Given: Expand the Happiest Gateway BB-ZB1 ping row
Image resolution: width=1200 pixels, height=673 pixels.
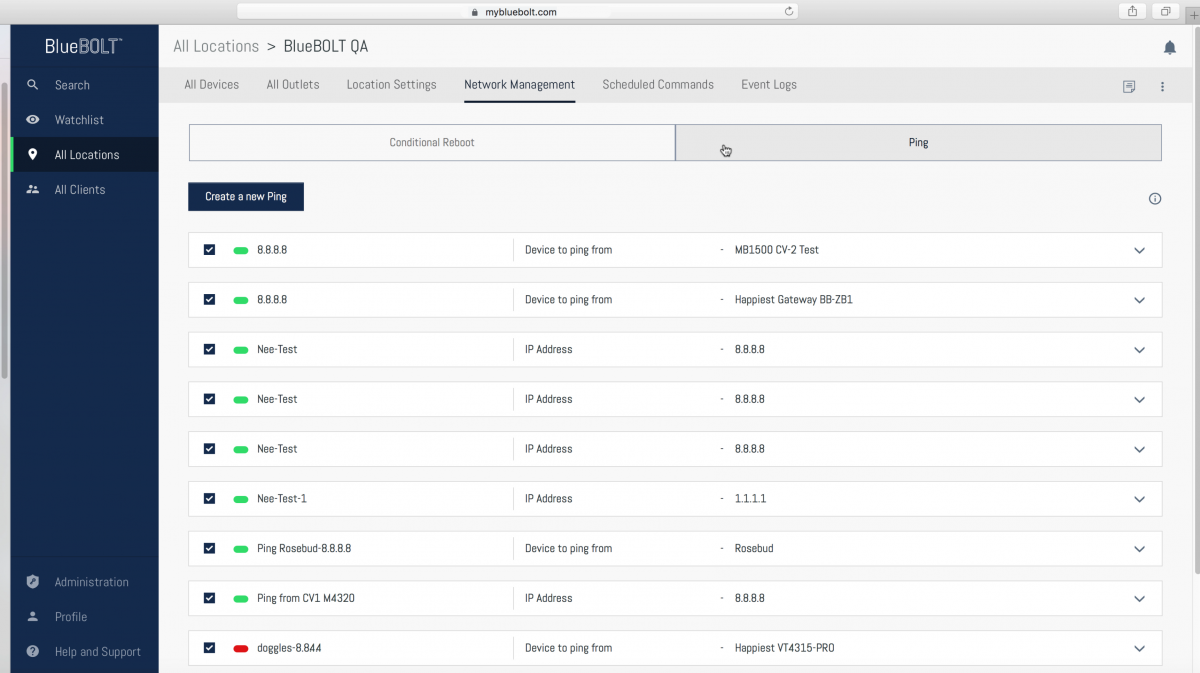Looking at the screenshot, I should click(x=1139, y=299).
